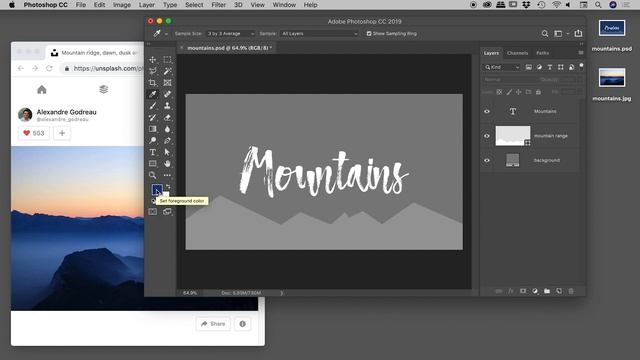
Task: Click the info button in browser
Action: click(242, 324)
